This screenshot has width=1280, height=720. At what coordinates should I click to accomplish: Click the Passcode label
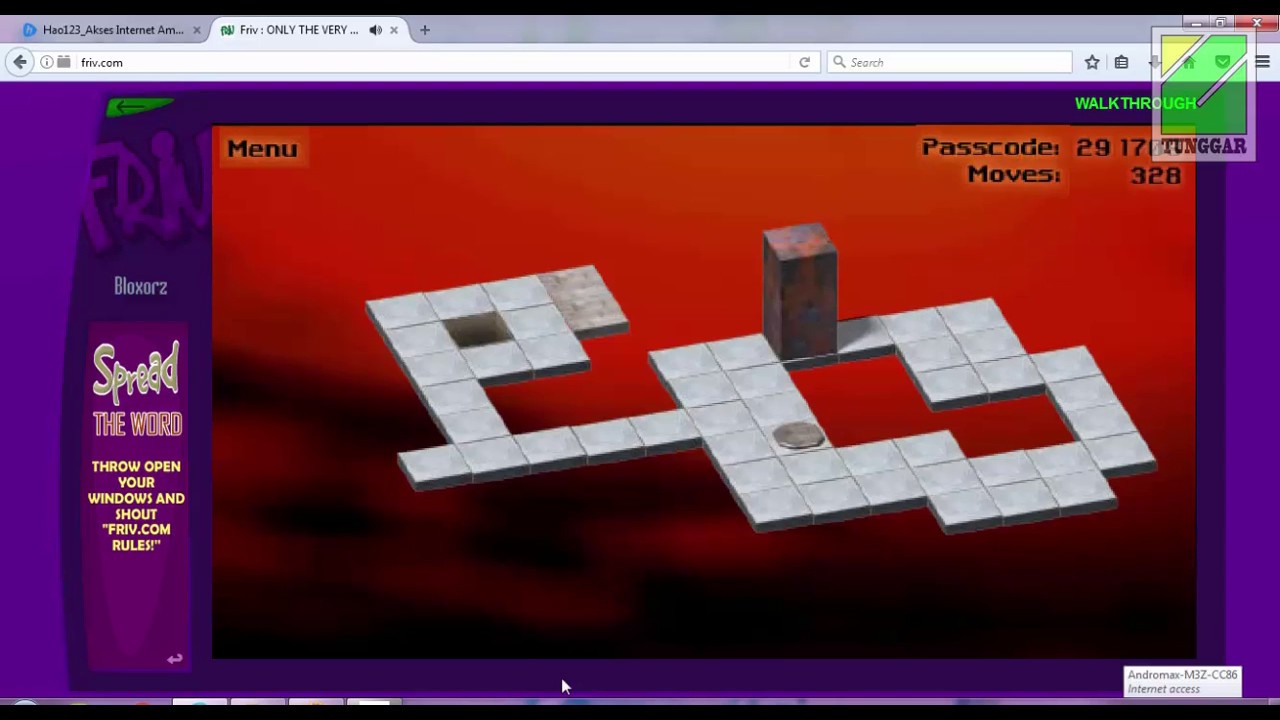coord(990,147)
